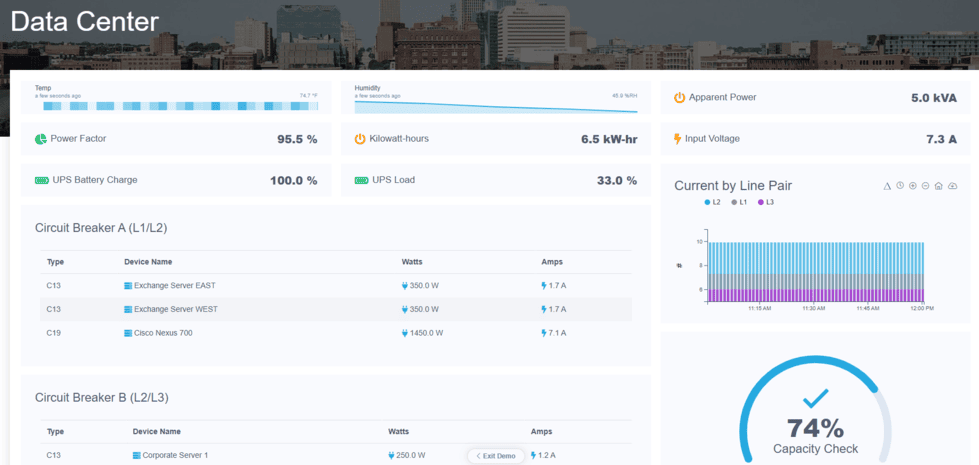Click the UPS Battery Charge battery icon
This screenshot has width=979, height=465.
(x=41, y=180)
